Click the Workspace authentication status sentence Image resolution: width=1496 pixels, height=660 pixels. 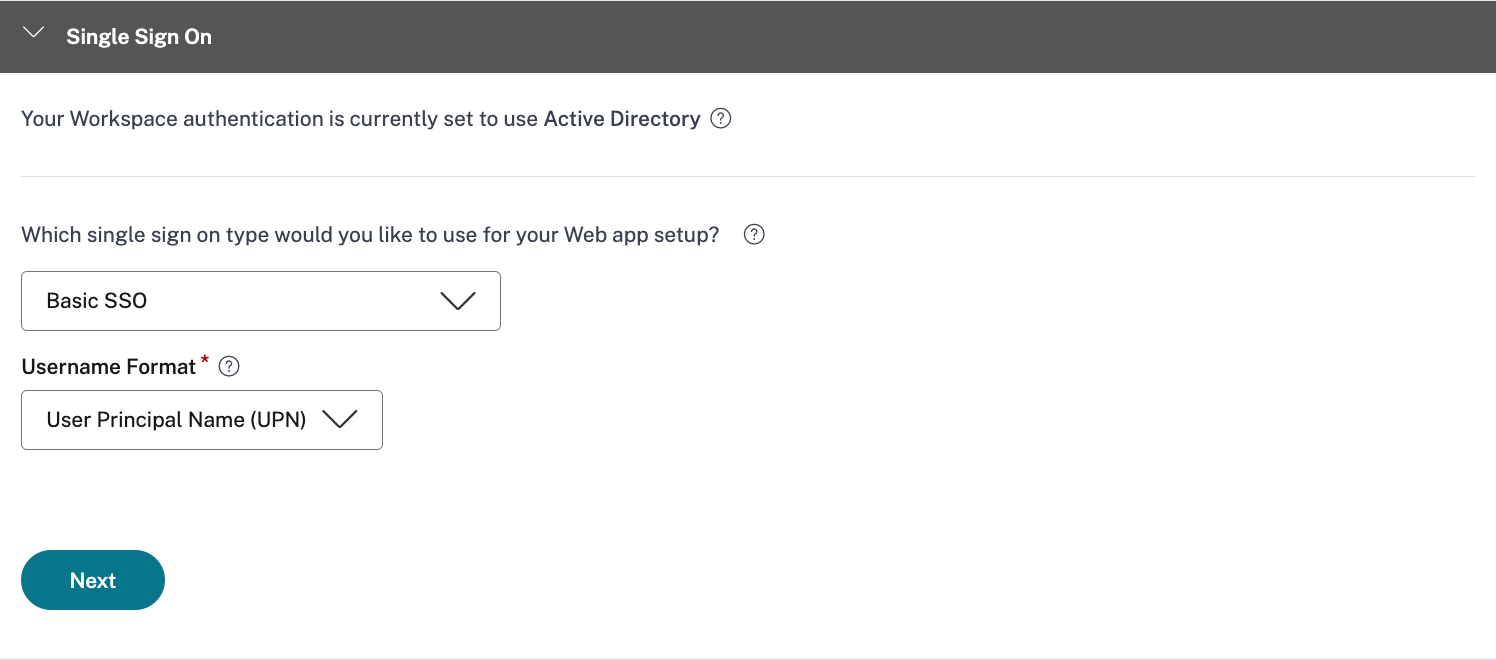[x=280, y=119]
